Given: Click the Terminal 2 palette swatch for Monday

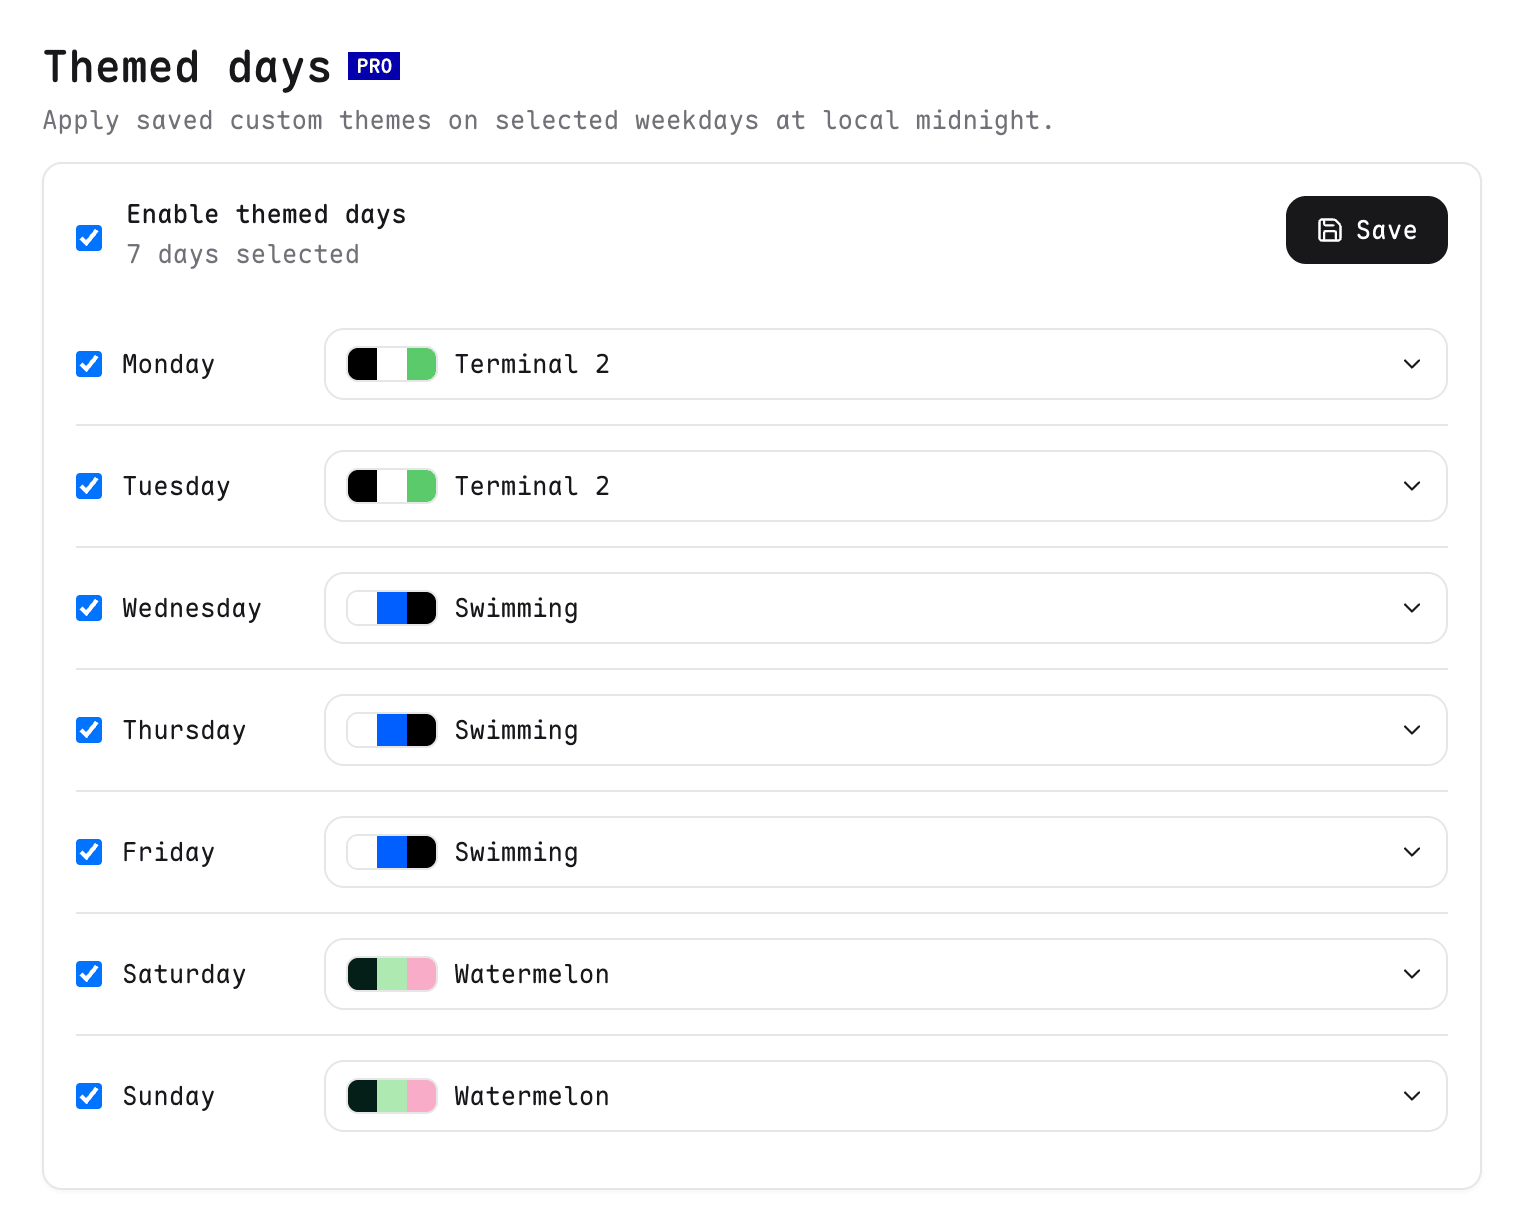Looking at the screenshot, I should (x=392, y=364).
